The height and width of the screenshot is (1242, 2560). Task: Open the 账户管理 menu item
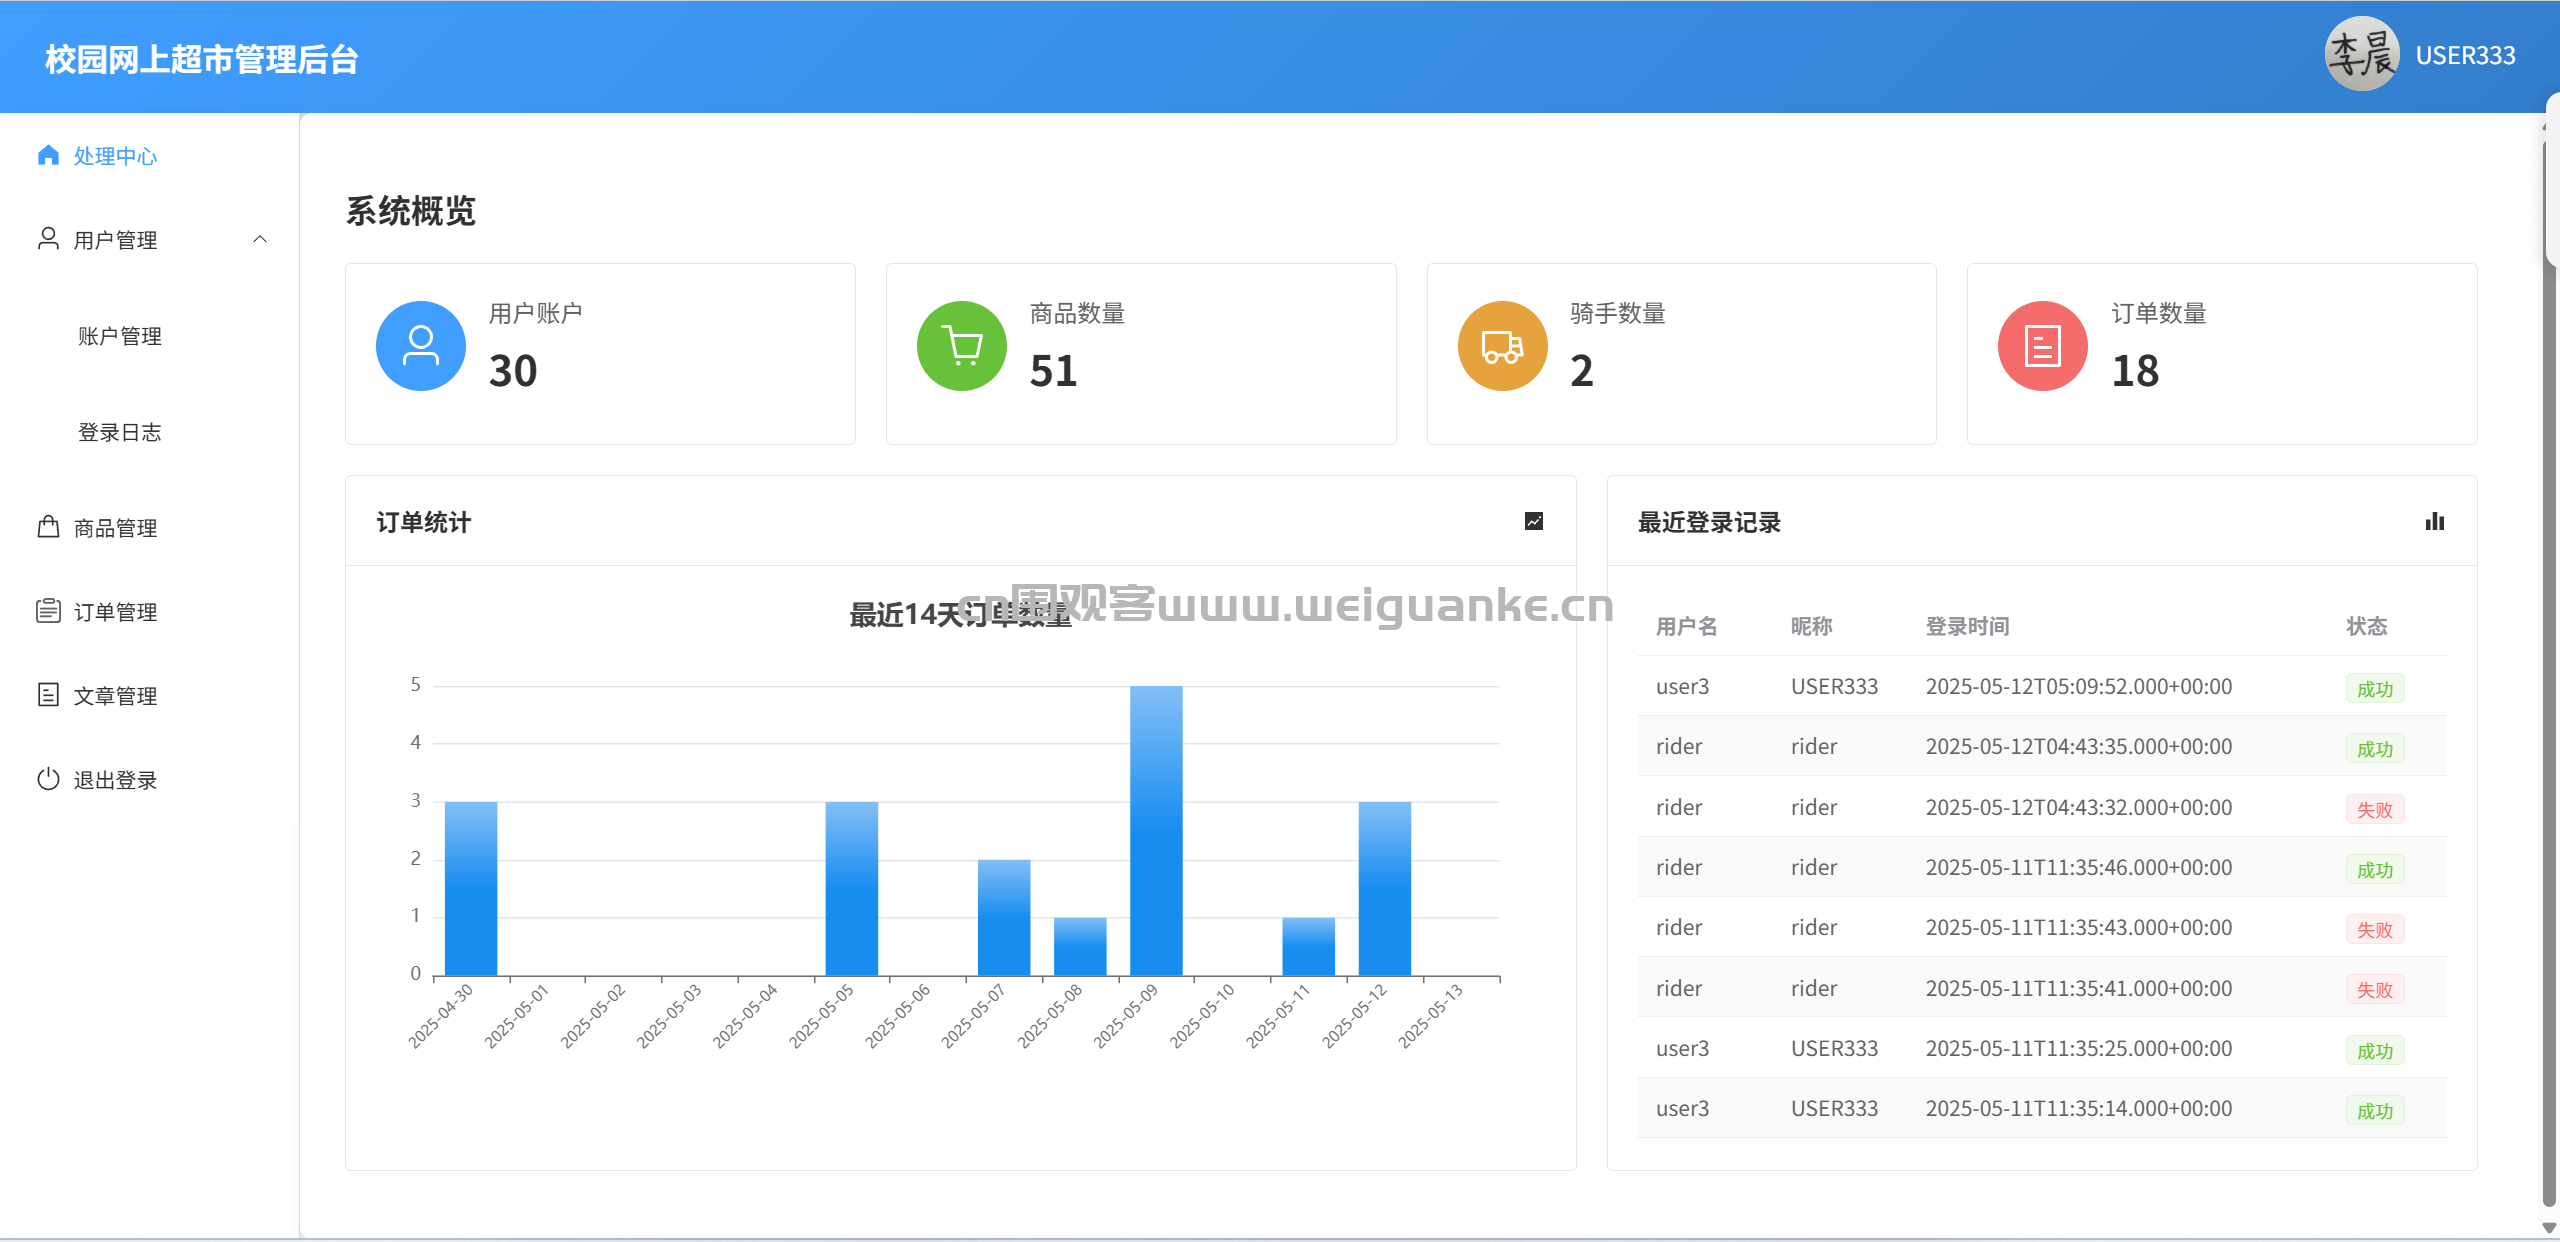[x=120, y=336]
